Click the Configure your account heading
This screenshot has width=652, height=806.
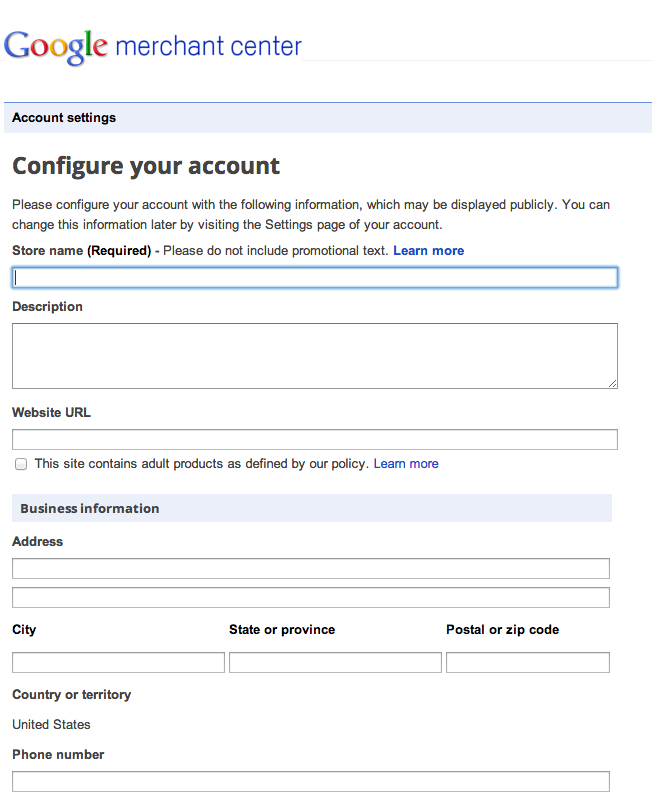pos(146,166)
